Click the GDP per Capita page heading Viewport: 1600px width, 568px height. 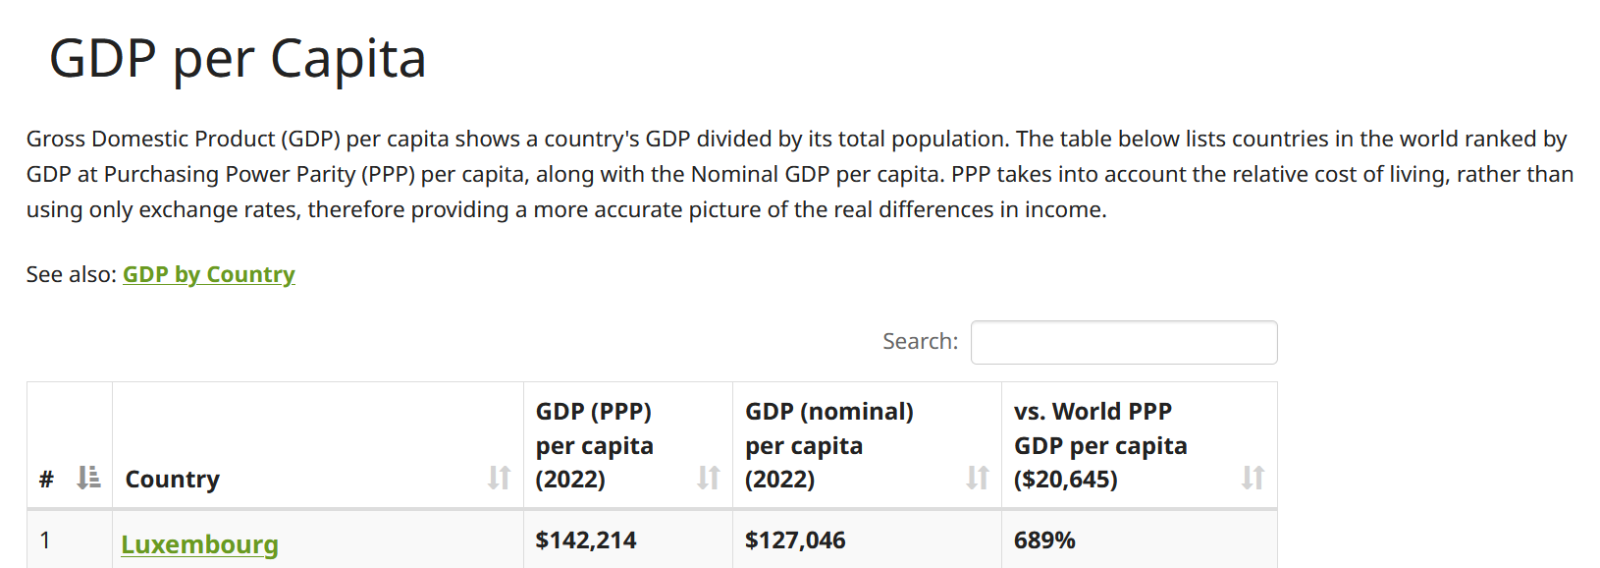(x=238, y=59)
